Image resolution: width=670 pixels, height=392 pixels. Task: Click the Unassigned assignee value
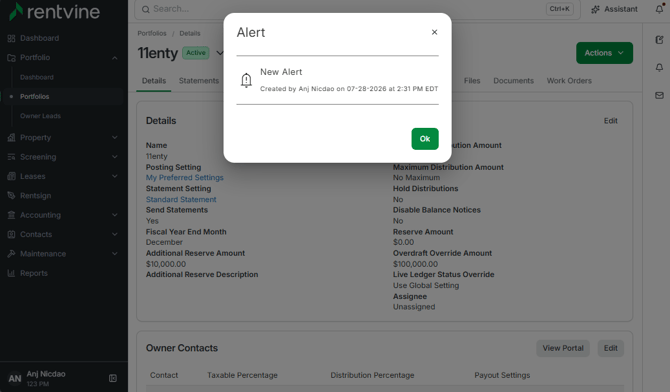414,307
